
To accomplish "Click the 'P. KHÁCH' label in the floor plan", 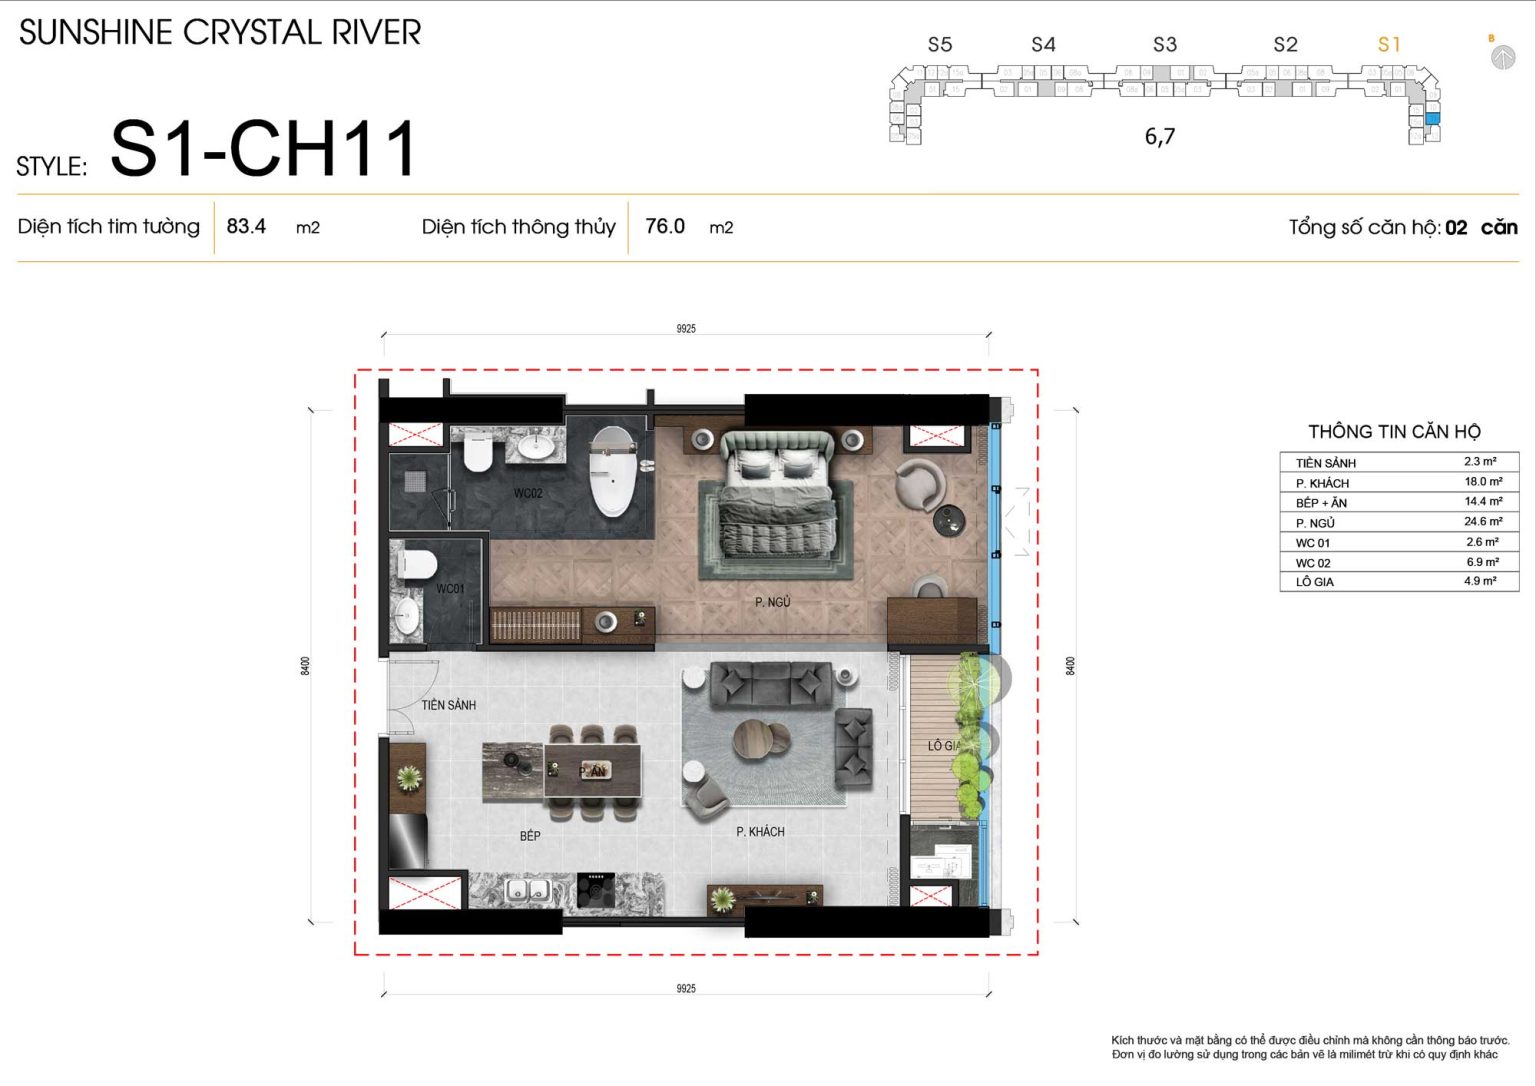I will click(760, 832).
